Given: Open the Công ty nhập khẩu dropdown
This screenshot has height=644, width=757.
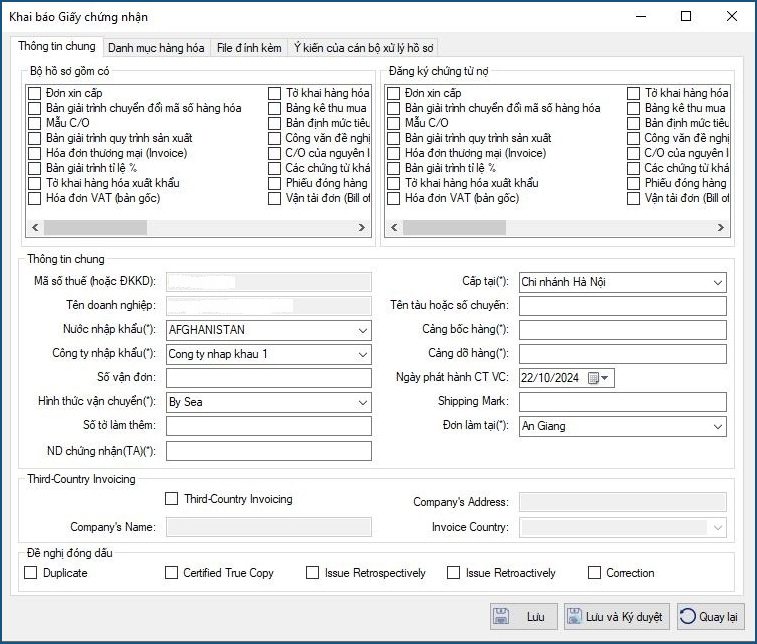Looking at the screenshot, I should [363, 355].
